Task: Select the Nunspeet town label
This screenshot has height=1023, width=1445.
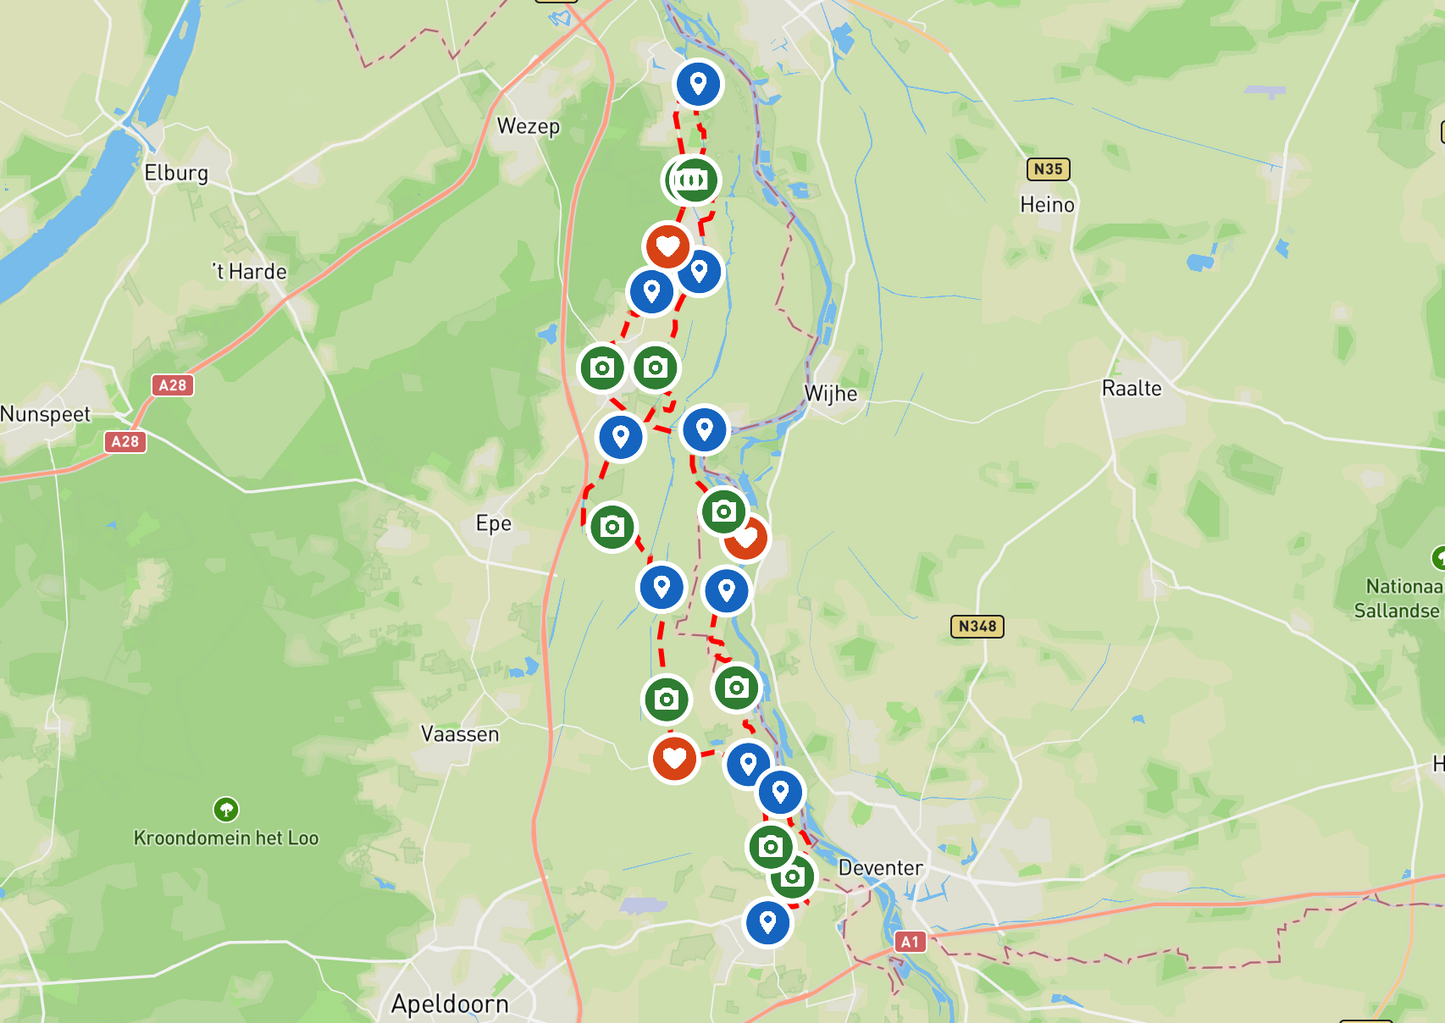Action: pyautogui.click(x=45, y=414)
